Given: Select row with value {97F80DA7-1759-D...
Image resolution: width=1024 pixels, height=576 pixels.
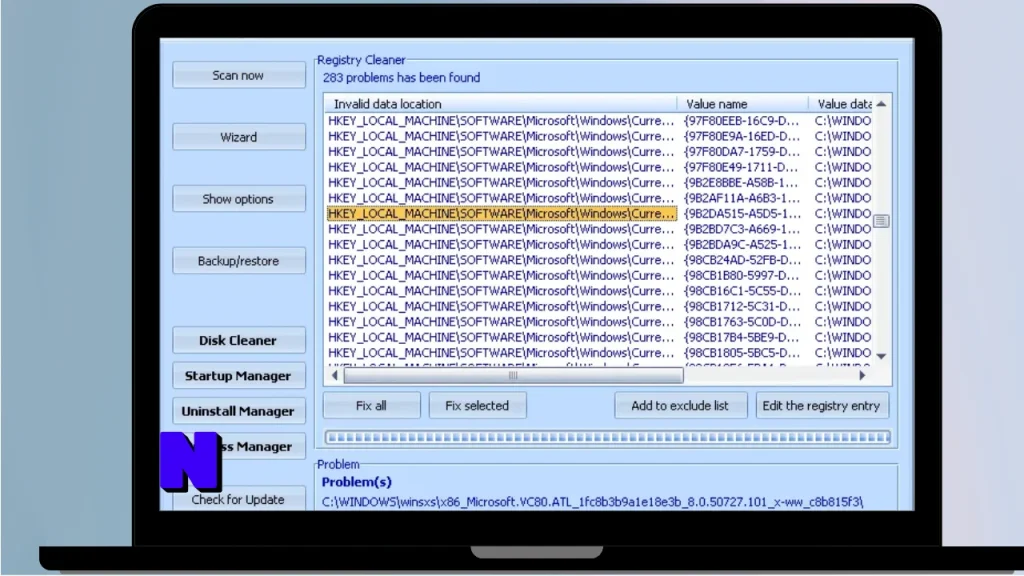Looking at the screenshot, I should click(599, 152).
